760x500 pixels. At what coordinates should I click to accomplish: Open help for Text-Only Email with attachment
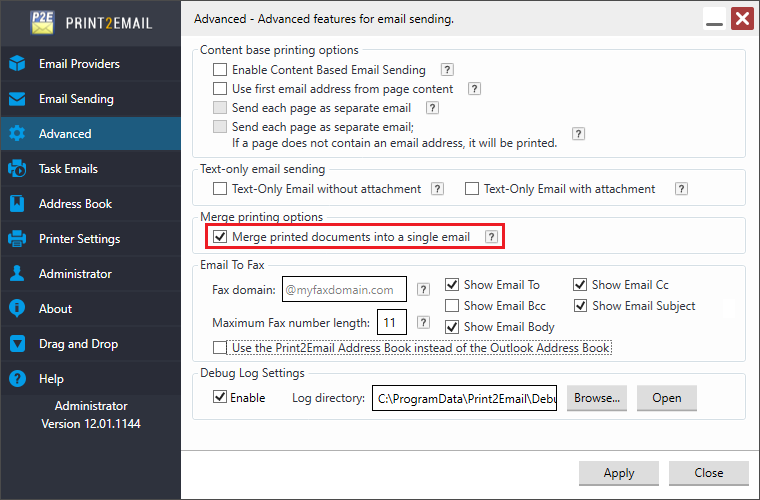click(x=681, y=188)
